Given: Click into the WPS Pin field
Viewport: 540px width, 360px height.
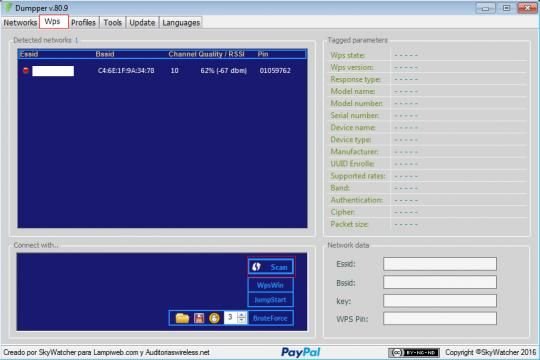Looking at the screenshot, I should click(440, 319).
